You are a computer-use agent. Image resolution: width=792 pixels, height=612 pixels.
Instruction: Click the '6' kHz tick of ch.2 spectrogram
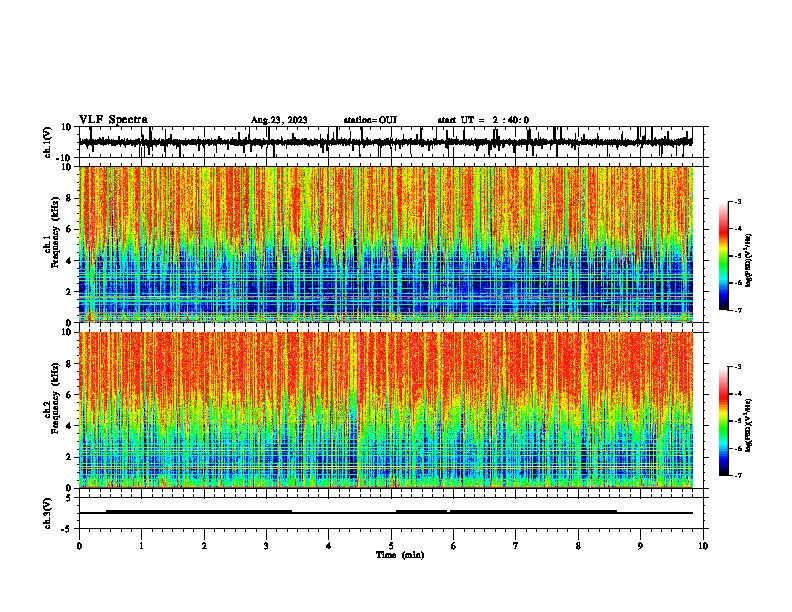coord(69,395)
